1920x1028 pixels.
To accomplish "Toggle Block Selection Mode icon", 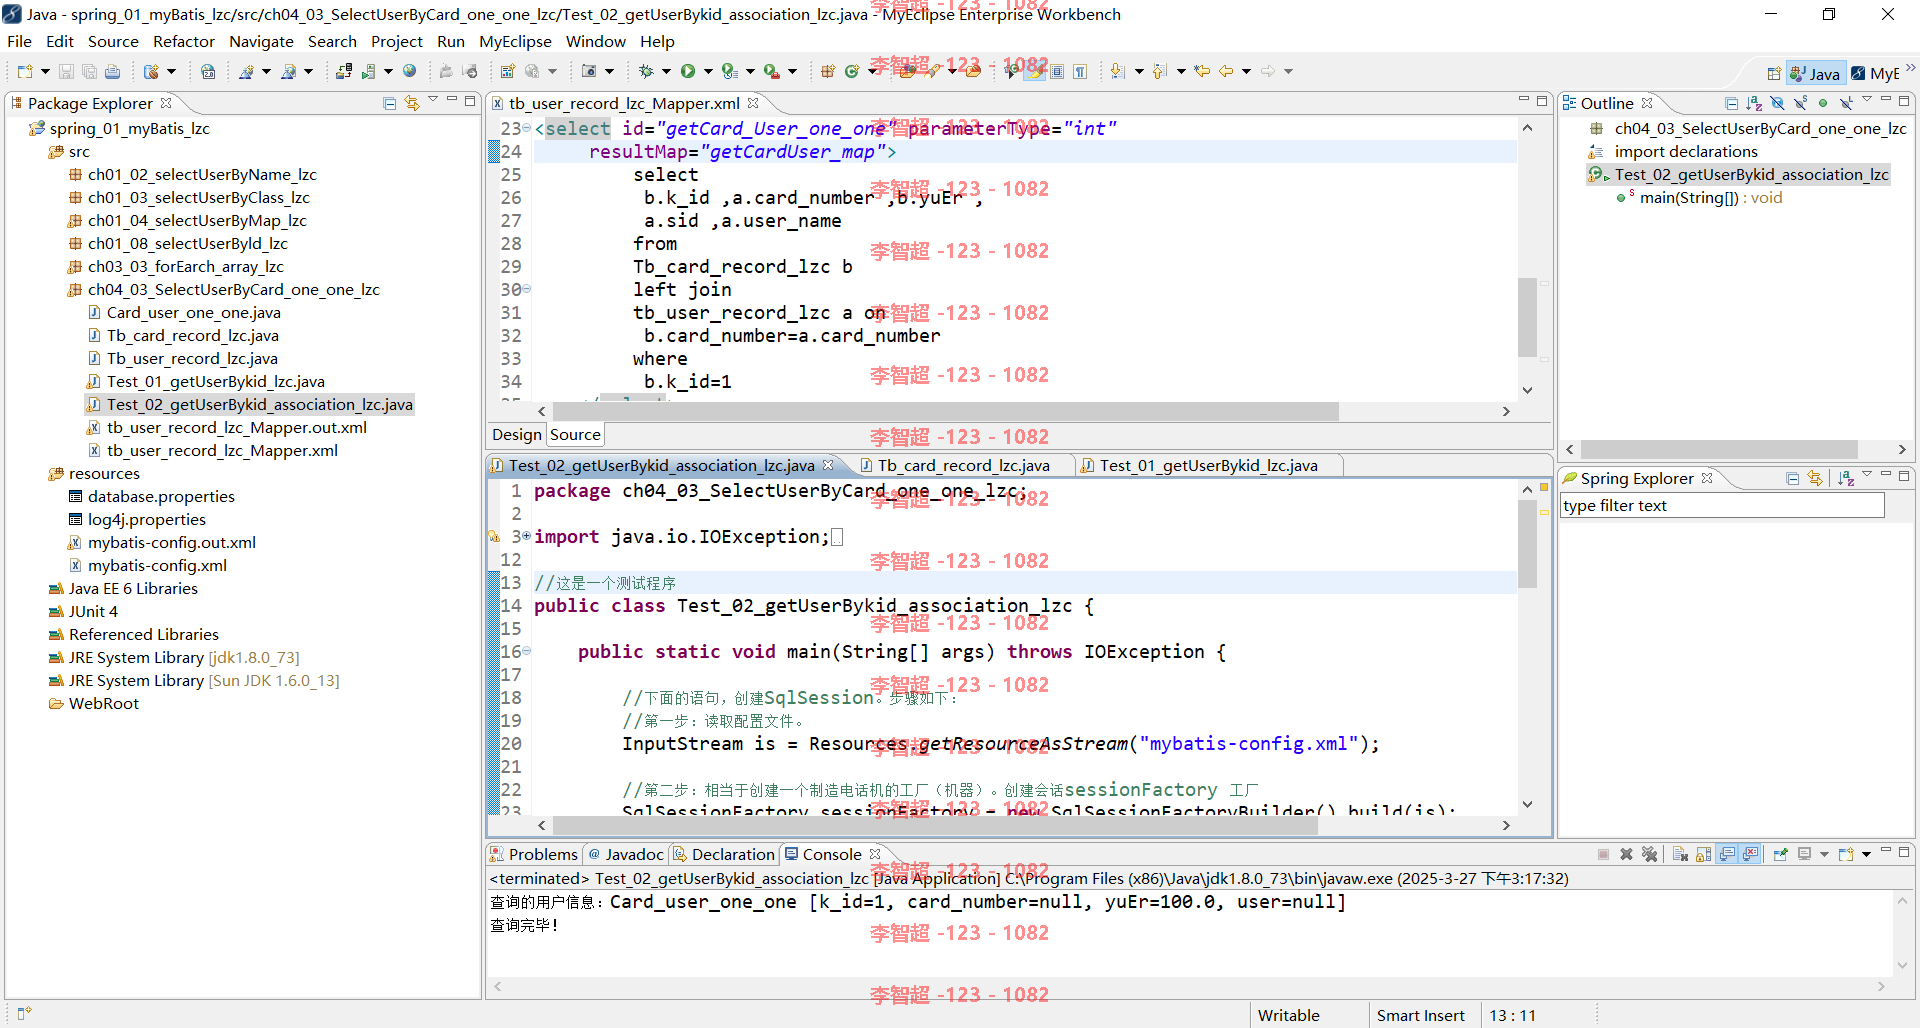I will (x=1057, y=71).
